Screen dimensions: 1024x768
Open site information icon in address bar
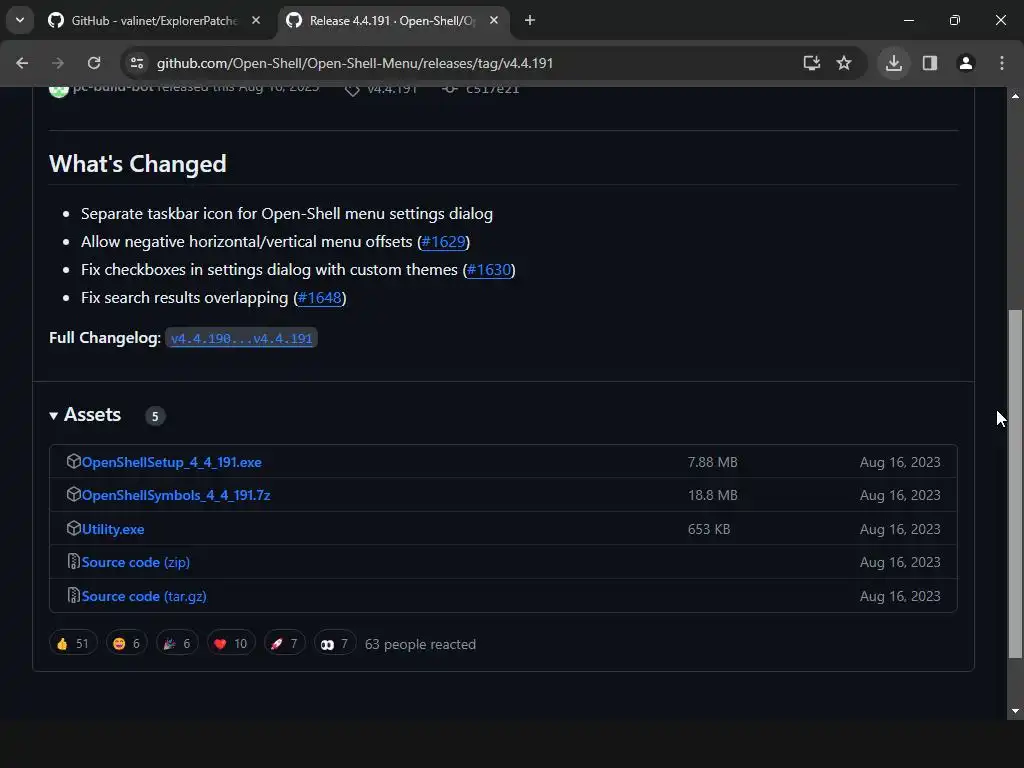pyautogui.click(x=137, y=63)
